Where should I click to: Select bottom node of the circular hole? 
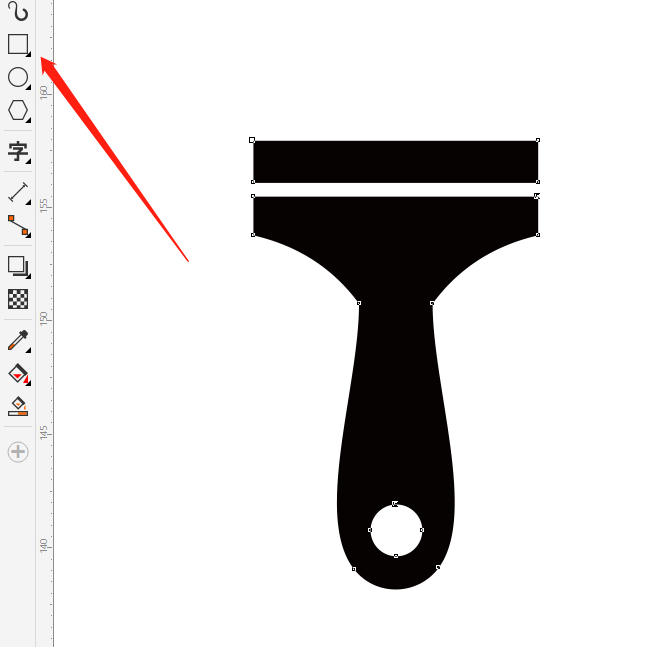pos(396,556)
